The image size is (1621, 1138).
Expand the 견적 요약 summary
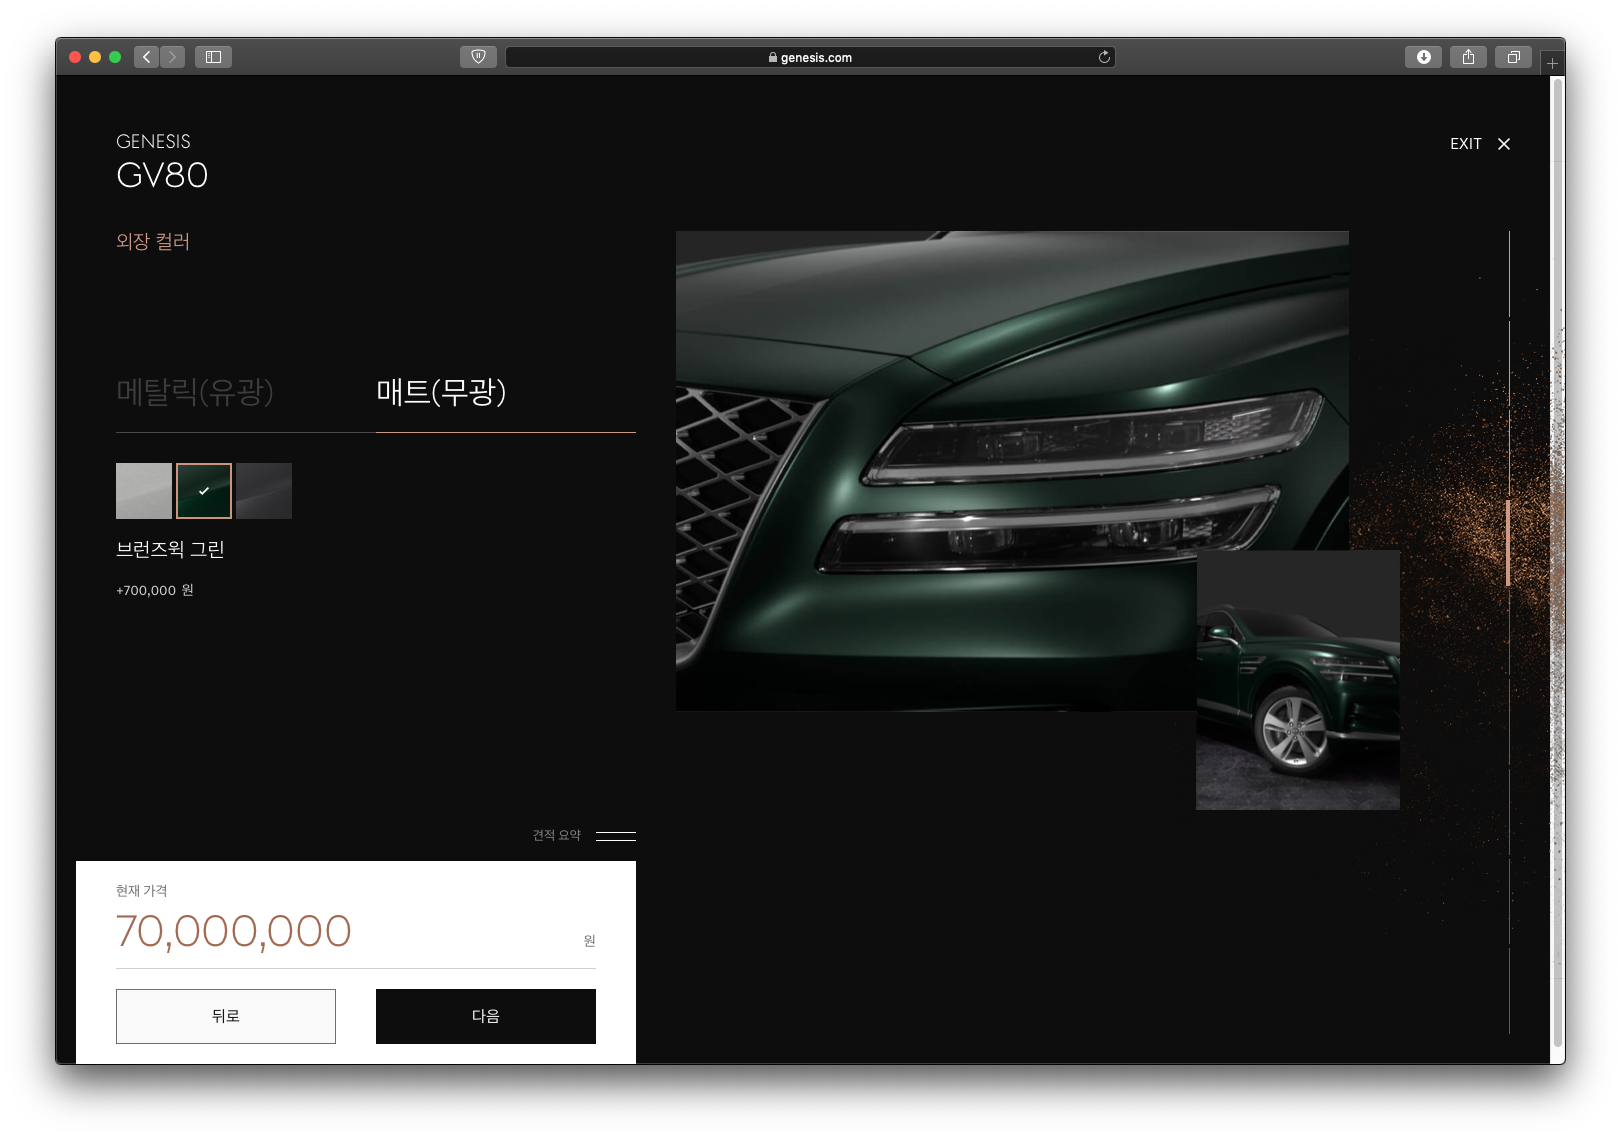click(584, 835)
